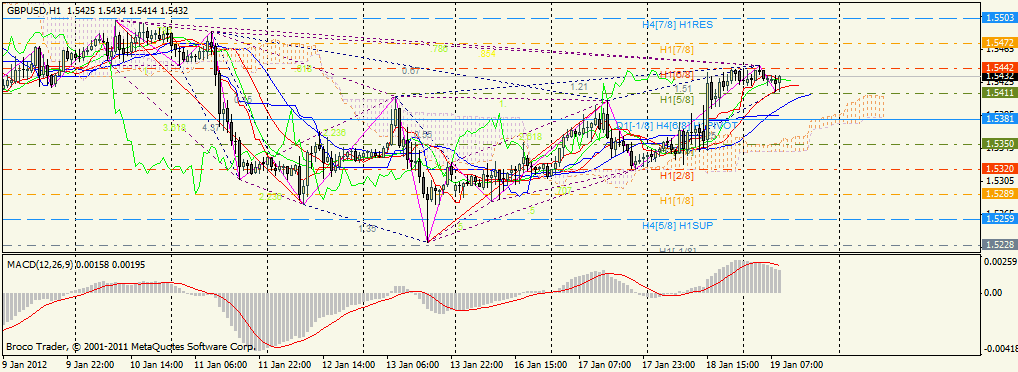The height and width of the screenshot is (372, 1018).
Task: Click the H4[7/8] H1RES level label
Action: click(677, 24)
